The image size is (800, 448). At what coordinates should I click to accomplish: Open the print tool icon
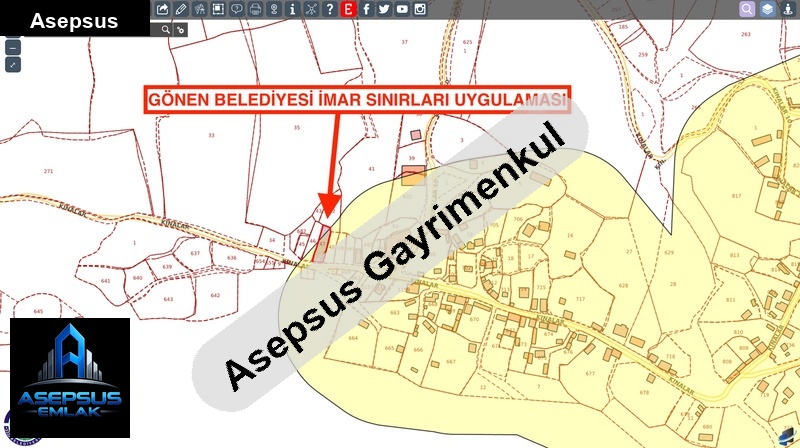coord(255,9)
